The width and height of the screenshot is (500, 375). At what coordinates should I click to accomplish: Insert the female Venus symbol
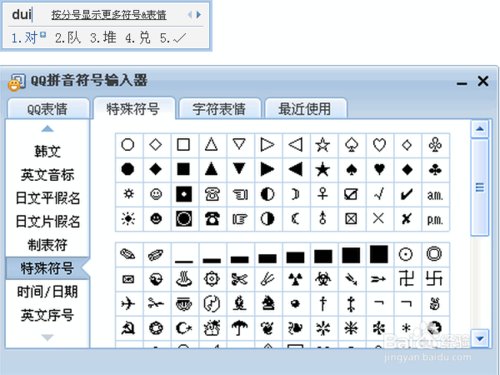click(x=323, y=194)
